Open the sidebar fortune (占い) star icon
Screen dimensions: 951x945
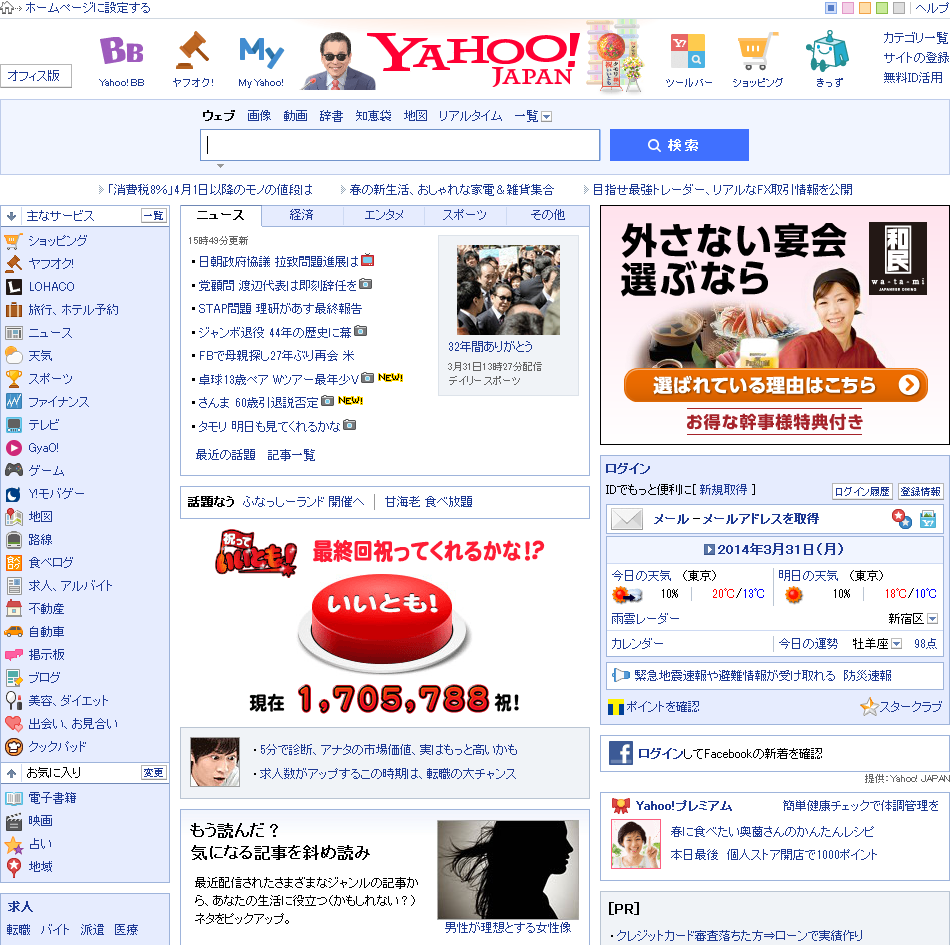pyautogui.click(x=13, y=844)
